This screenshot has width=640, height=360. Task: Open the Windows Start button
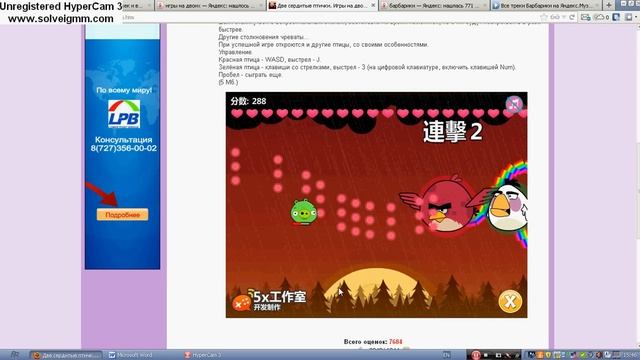(15, 355)
